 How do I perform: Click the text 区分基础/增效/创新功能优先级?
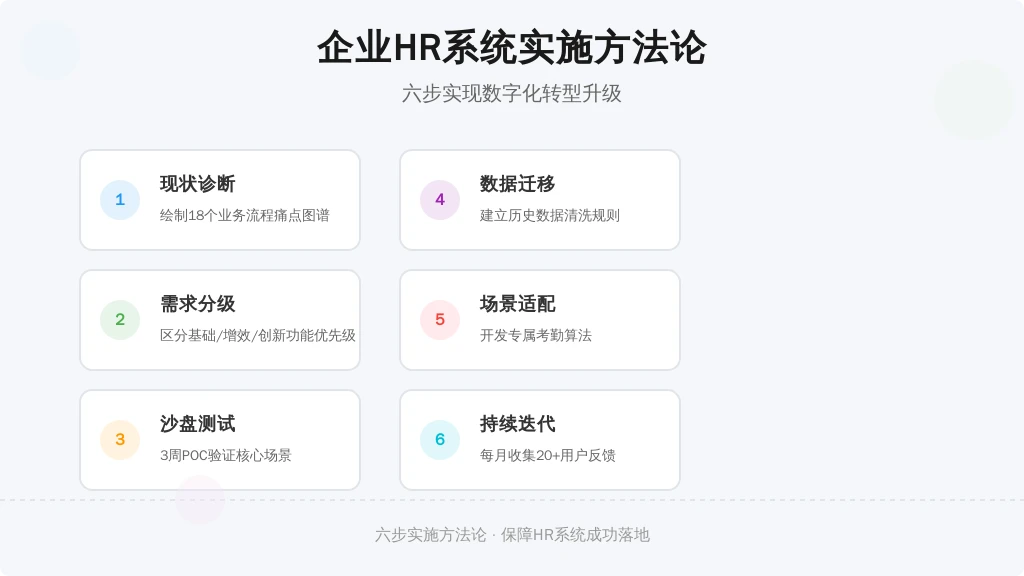[258, 336]
